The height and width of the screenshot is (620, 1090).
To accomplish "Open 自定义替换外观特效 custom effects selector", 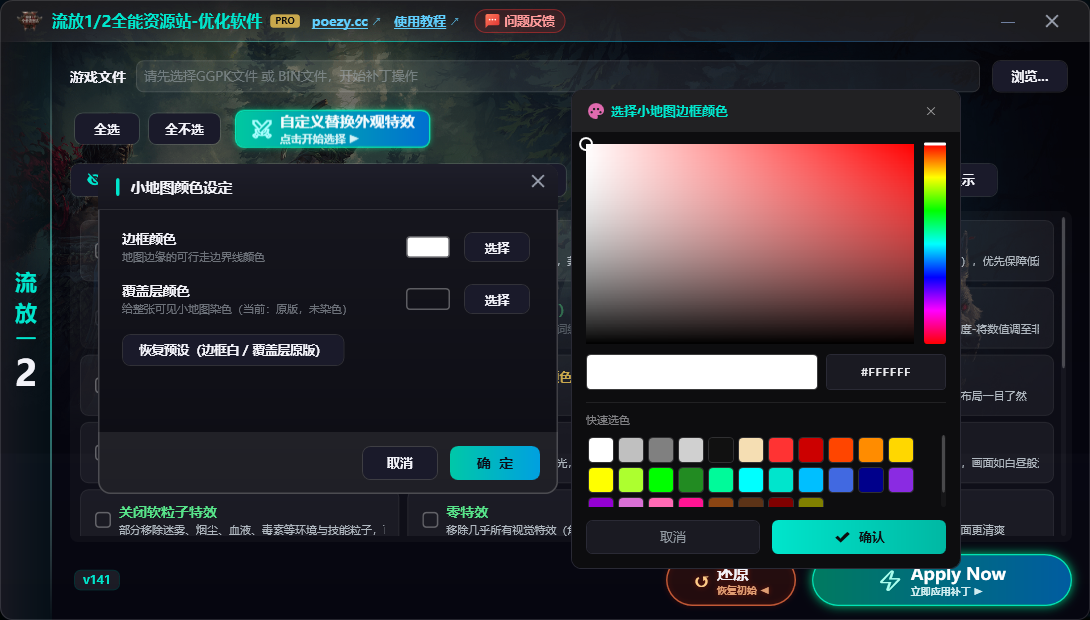I will (x=332, y=129).
